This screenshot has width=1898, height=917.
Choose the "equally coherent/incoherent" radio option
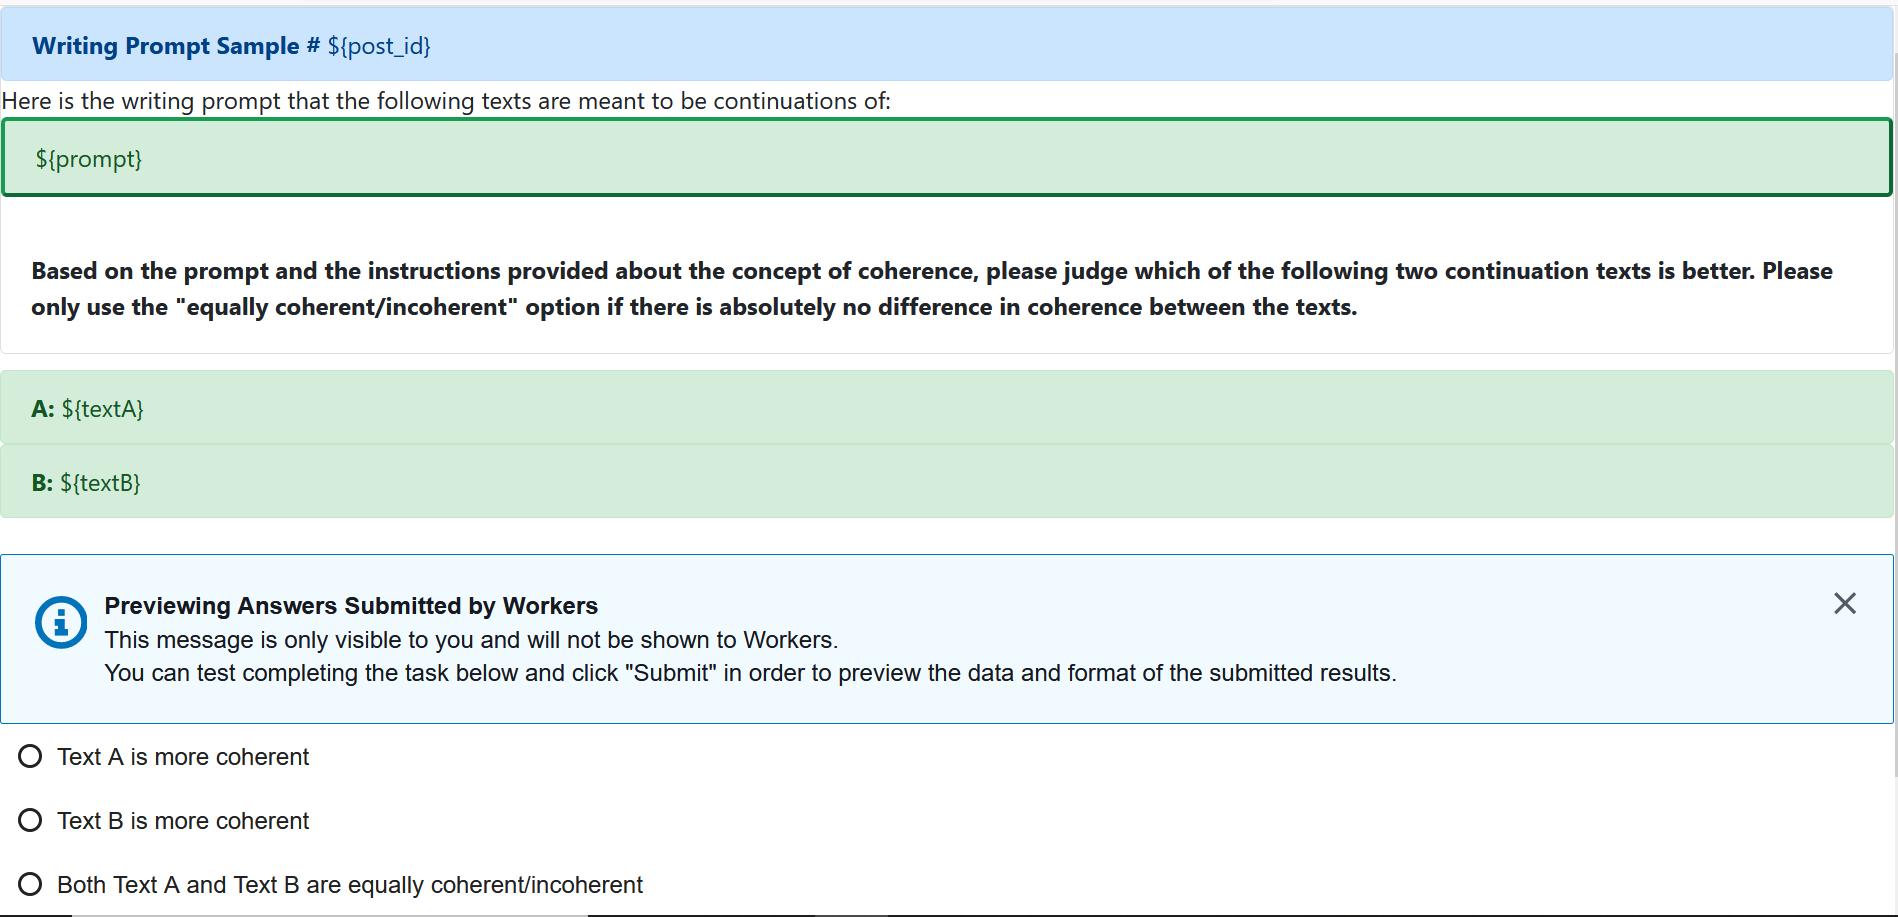[30, 884]
